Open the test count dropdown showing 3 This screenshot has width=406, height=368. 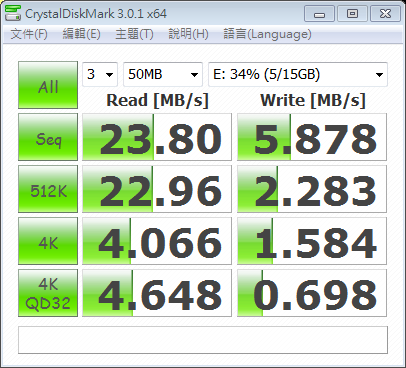(100, 74)
